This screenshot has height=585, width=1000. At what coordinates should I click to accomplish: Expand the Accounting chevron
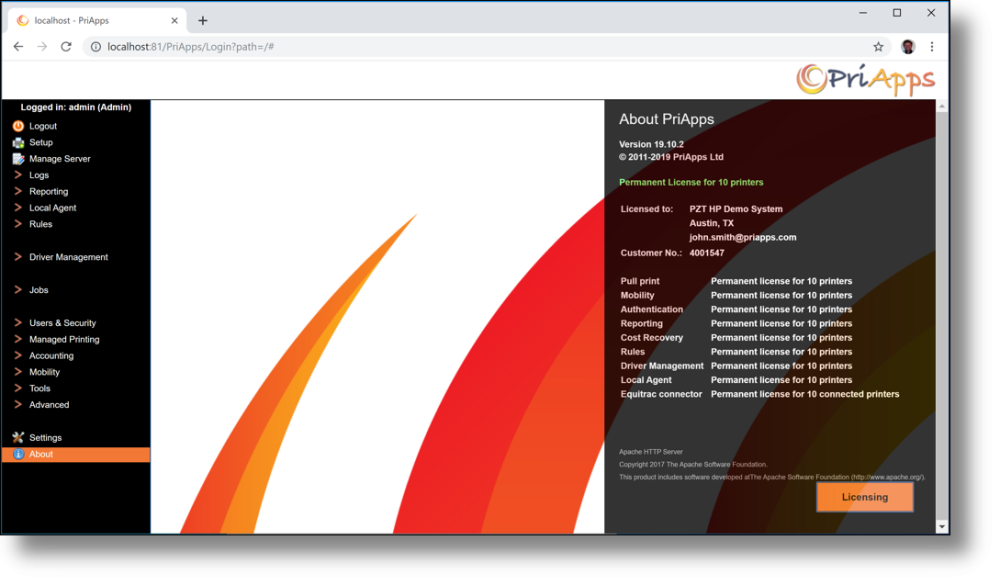(18, 355)
